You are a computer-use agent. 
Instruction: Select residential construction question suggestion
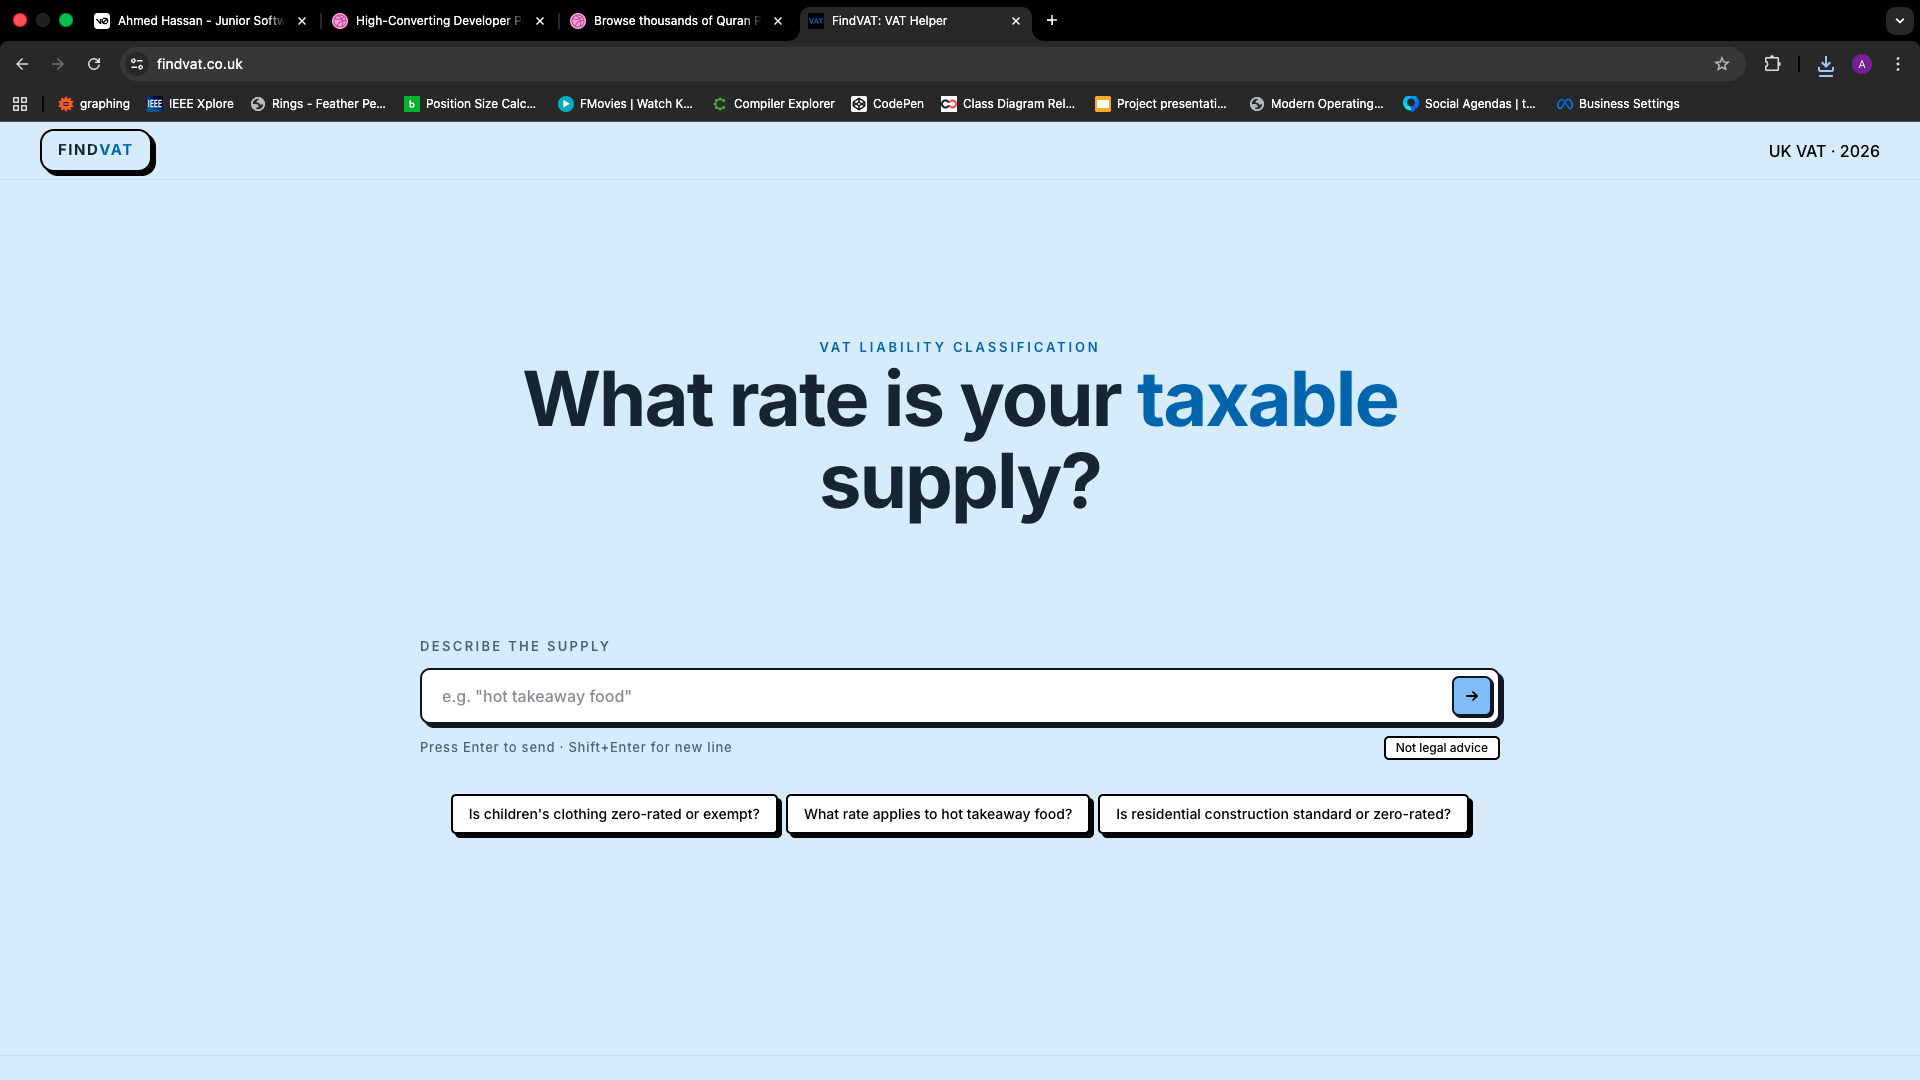tap(1283, 814)
